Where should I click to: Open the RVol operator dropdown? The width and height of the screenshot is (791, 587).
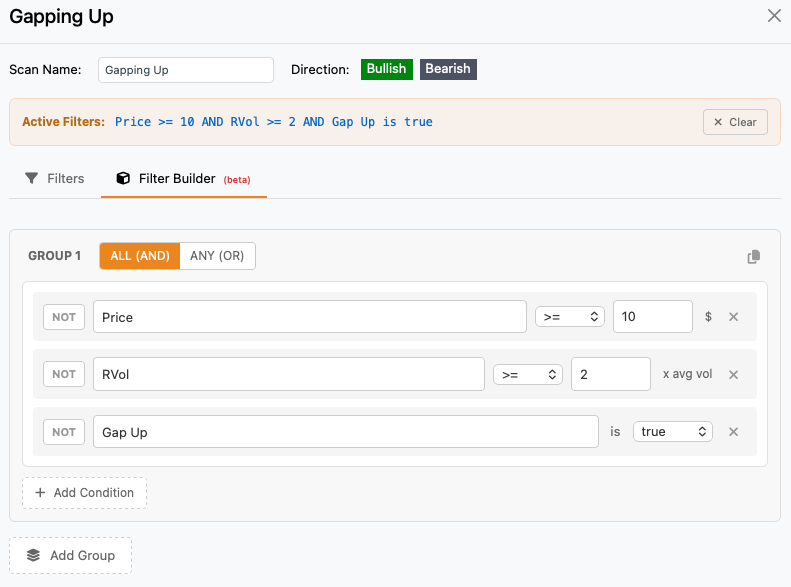point(528,374)
